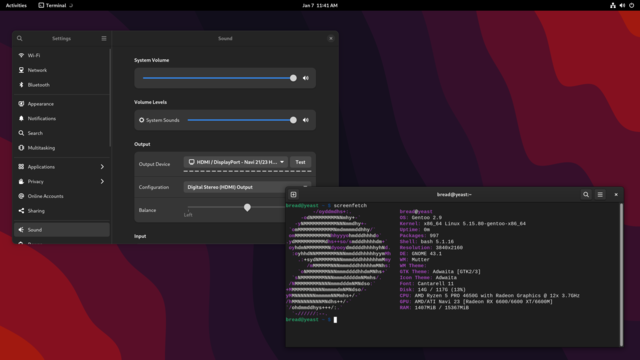Click the terminal new tab icon
This screenshot has height=360, width=640.
[293, 195]
